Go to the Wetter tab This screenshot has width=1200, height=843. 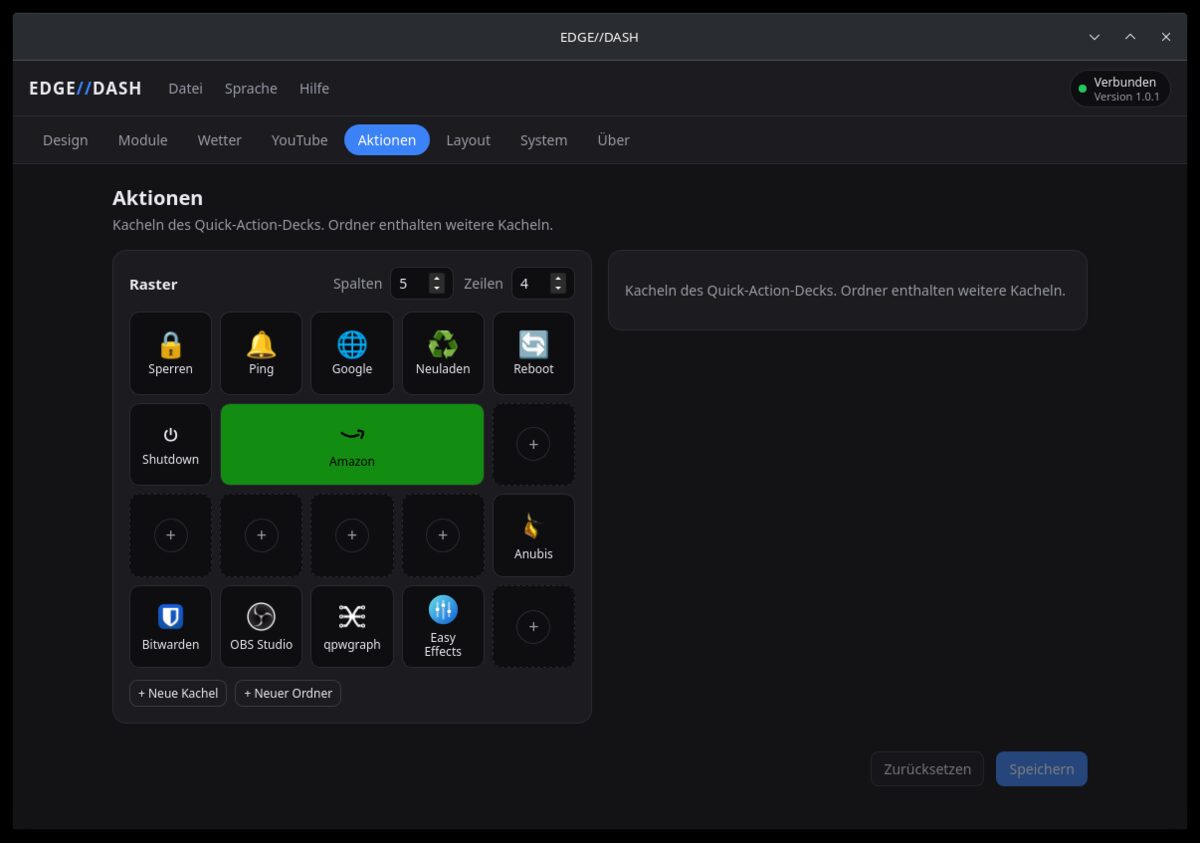pos(219,140)
